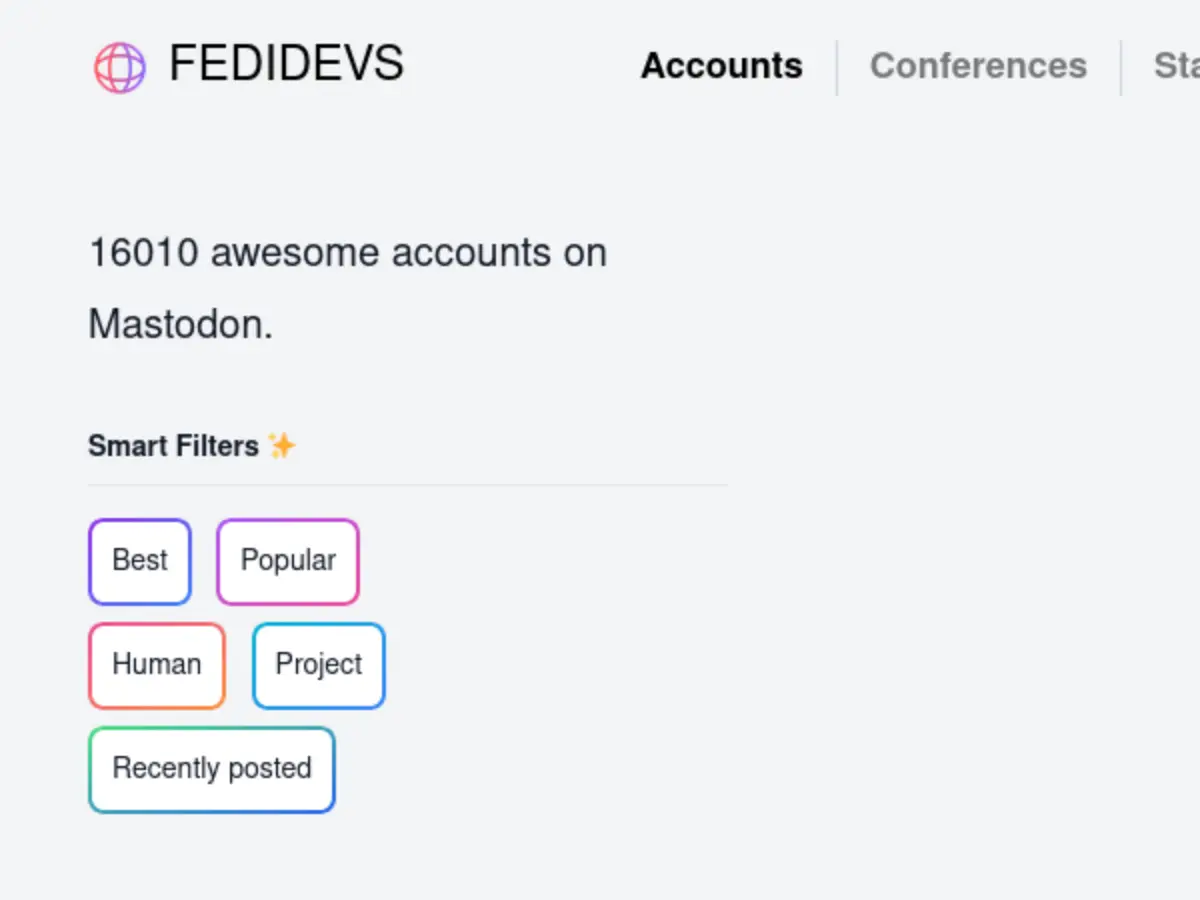Select the Project filter pill button

click(318, 665)
